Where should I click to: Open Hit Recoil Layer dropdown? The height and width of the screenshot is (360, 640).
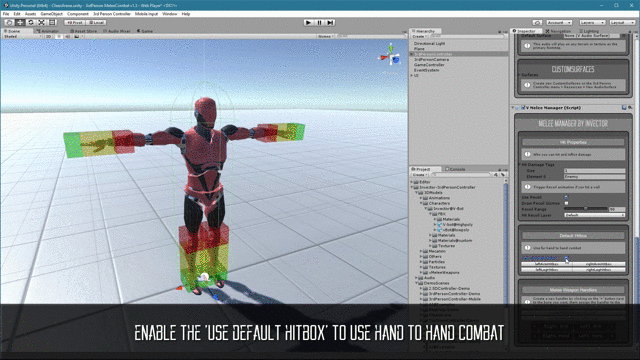[594, 215]
